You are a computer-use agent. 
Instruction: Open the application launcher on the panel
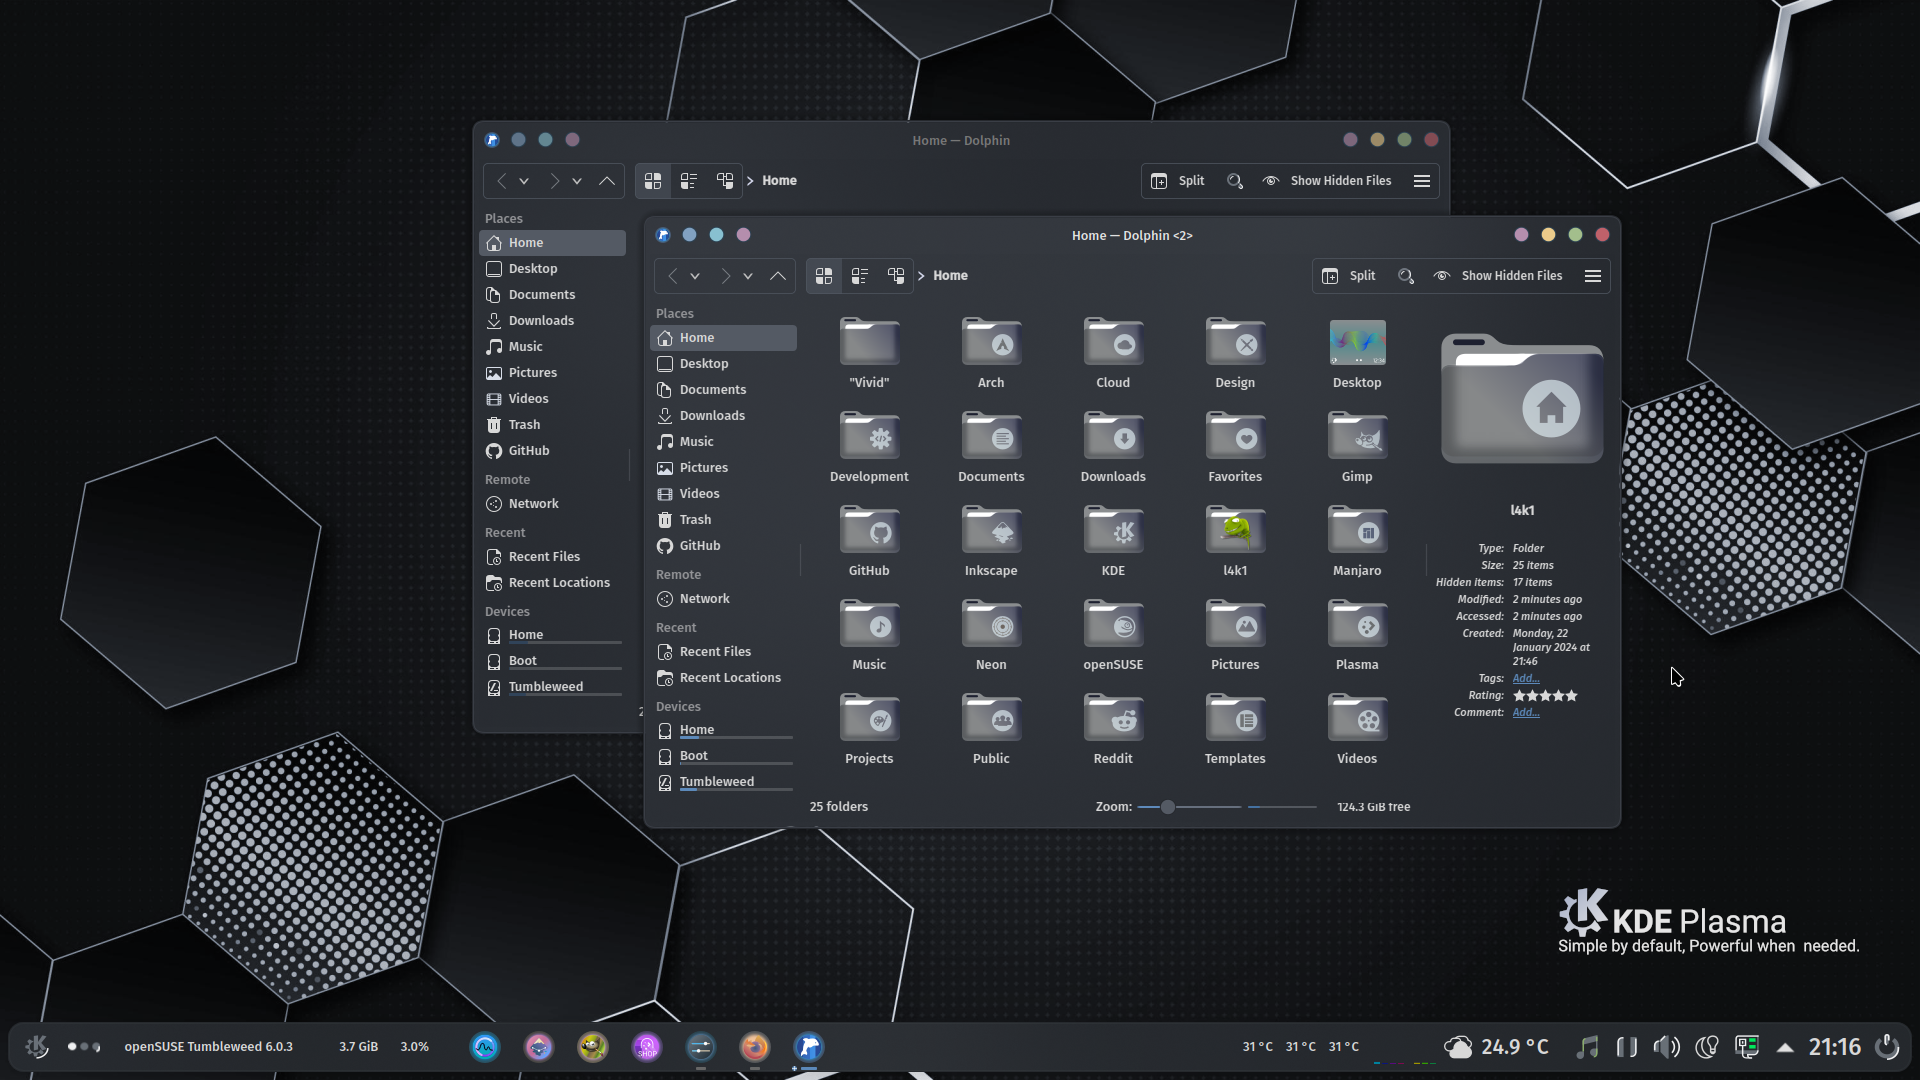click(x=37, y=1047)
